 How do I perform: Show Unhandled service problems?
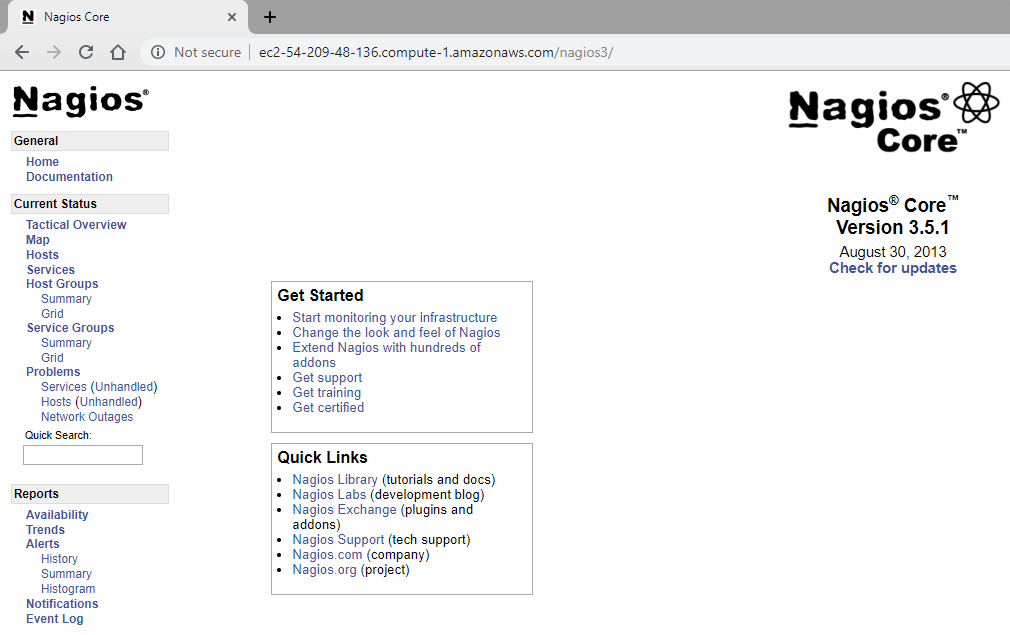[125, 387]
